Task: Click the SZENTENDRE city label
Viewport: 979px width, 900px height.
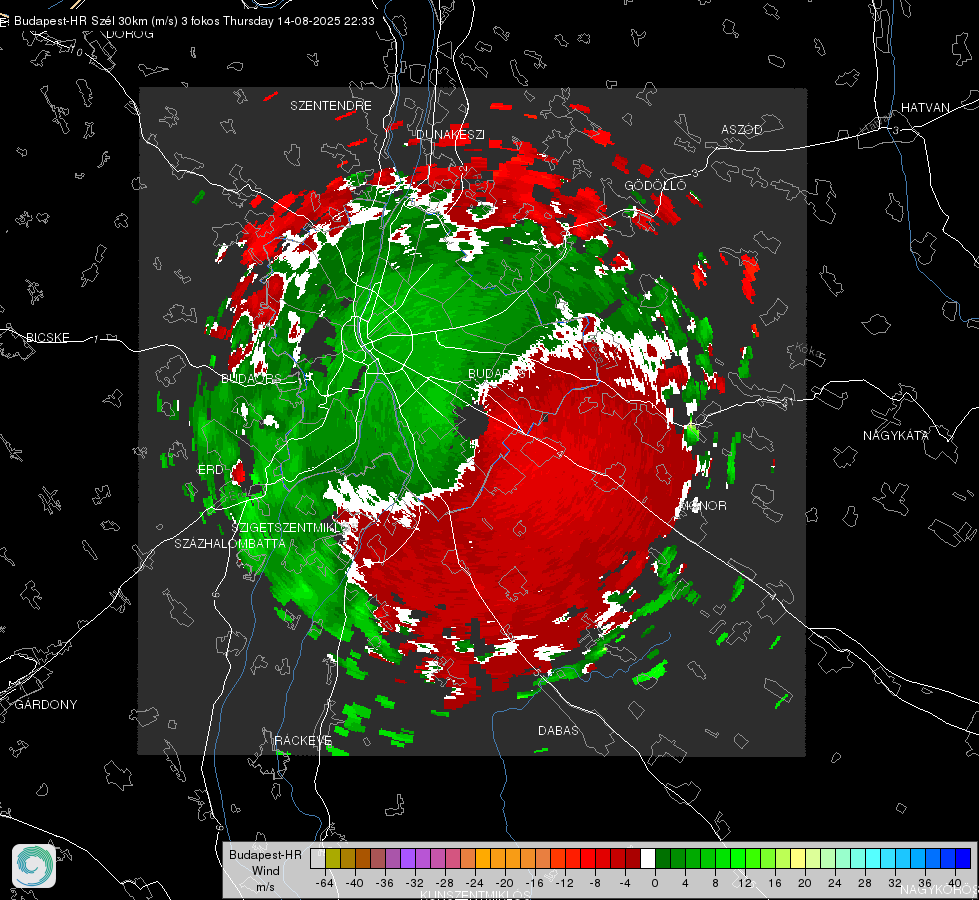Action: [x=331, y=106]
